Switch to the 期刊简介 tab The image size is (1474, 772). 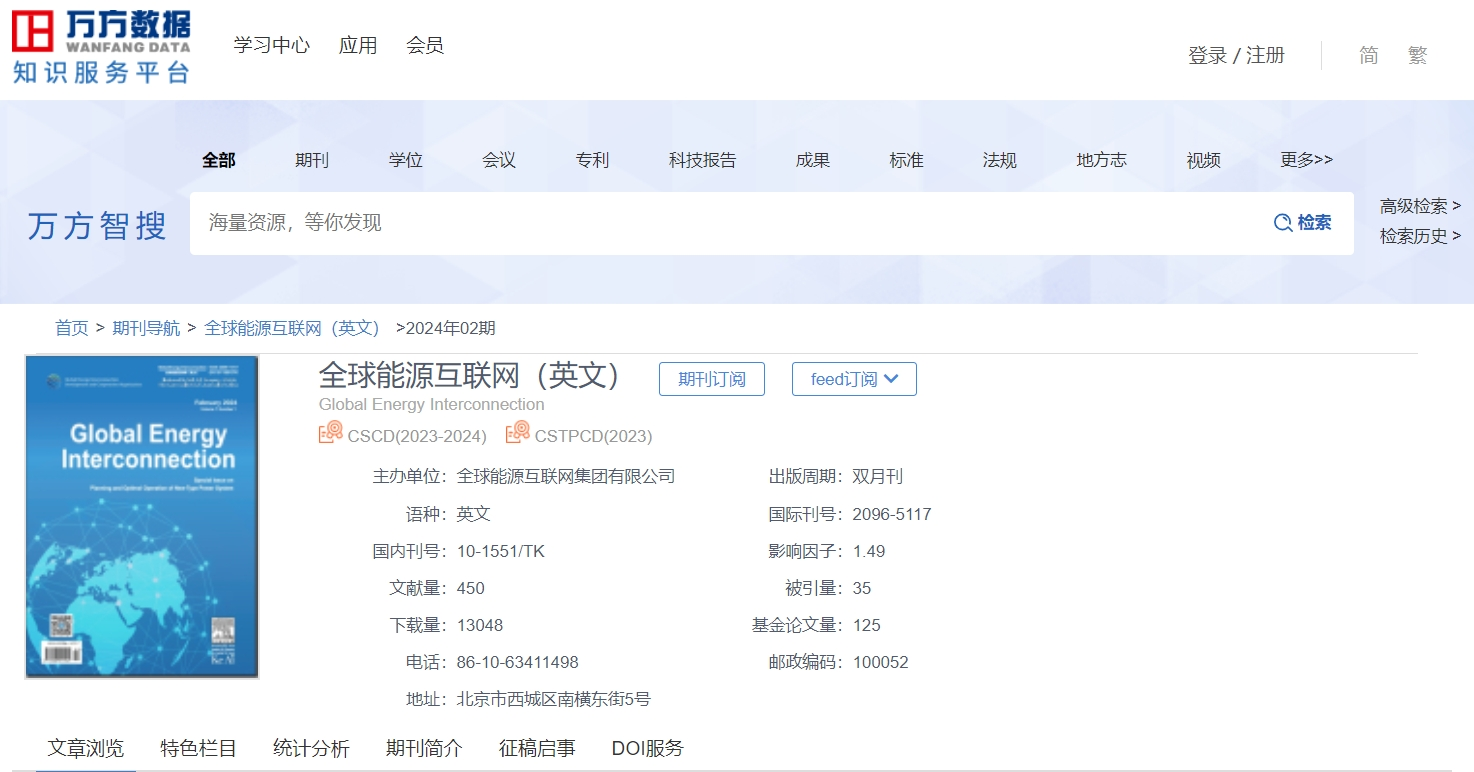pyautogui.click(x=425, y=748)
